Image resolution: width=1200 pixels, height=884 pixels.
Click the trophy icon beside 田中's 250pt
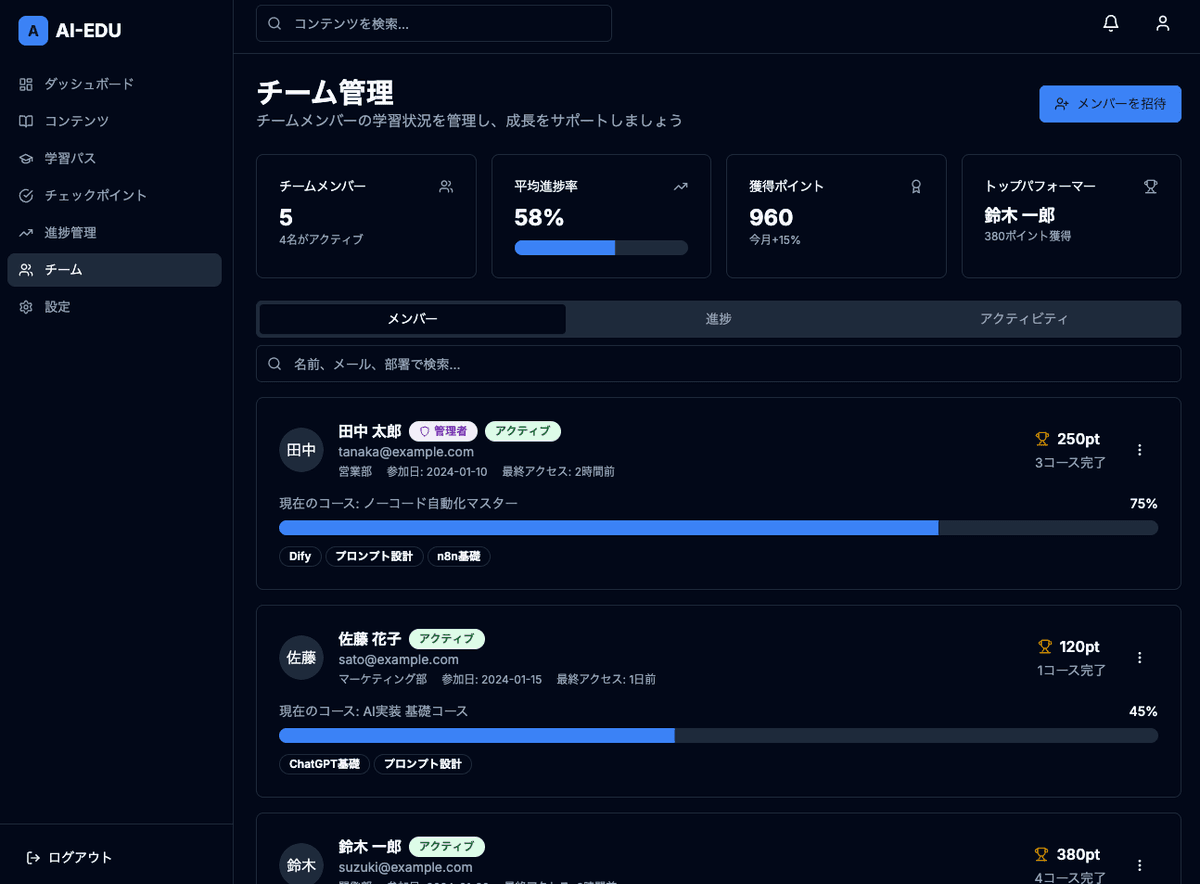1040,438
